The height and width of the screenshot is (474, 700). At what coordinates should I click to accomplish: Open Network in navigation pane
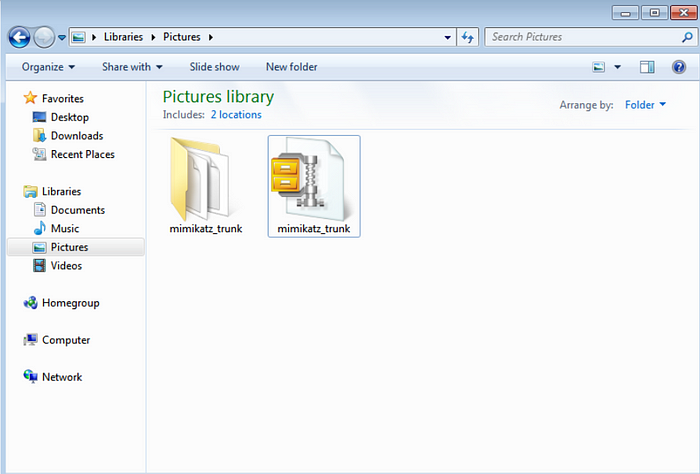[62, 377]
